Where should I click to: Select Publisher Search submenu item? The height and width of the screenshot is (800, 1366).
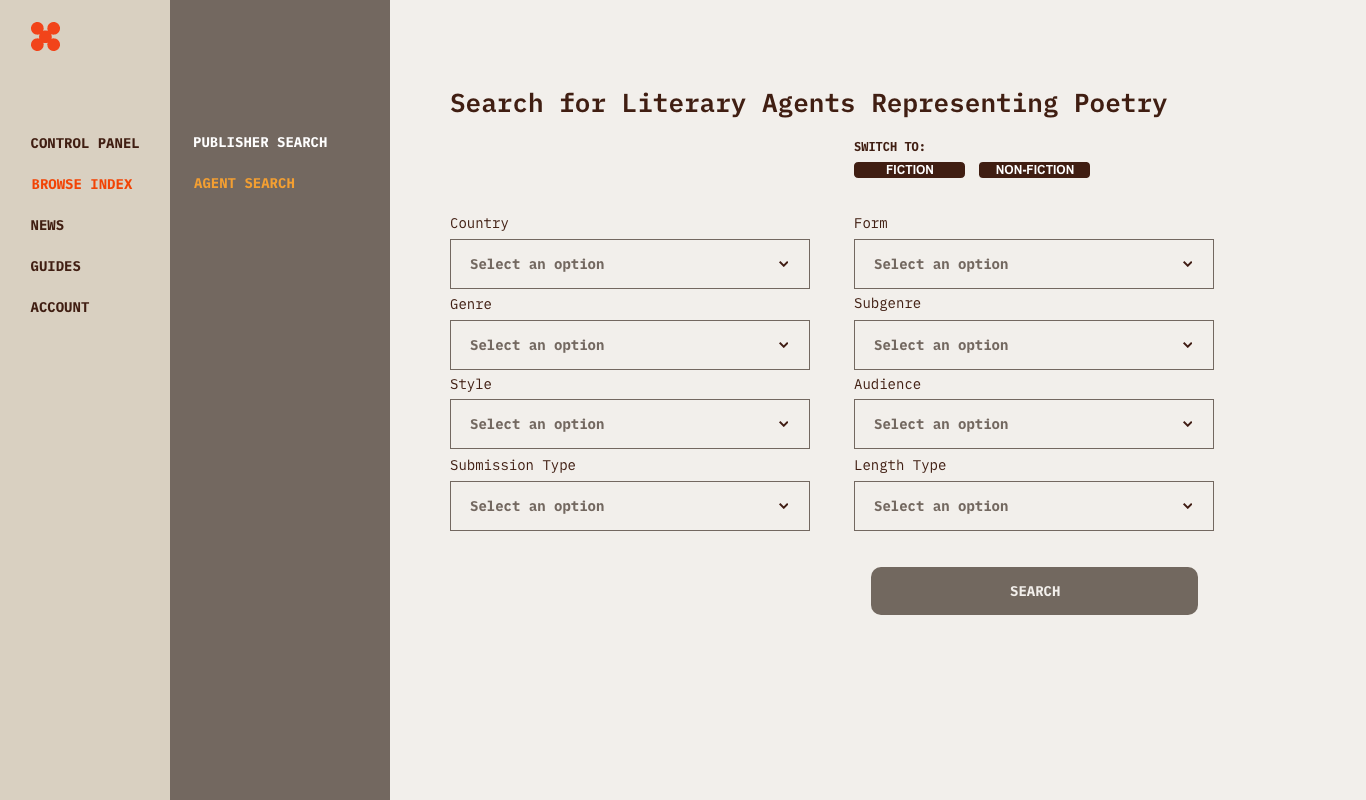point(260,142)
